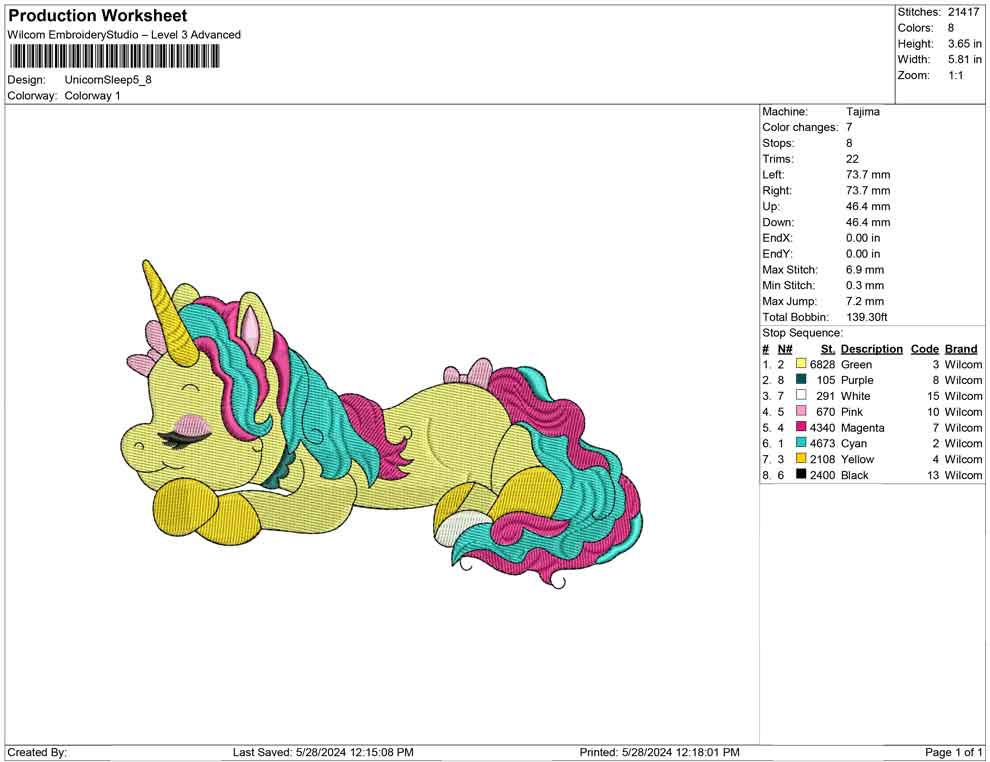Viewport: 990px width, 762px height.
Task: Click the Max Jump value 7.2 mm
Action: (x=865, y=301)
